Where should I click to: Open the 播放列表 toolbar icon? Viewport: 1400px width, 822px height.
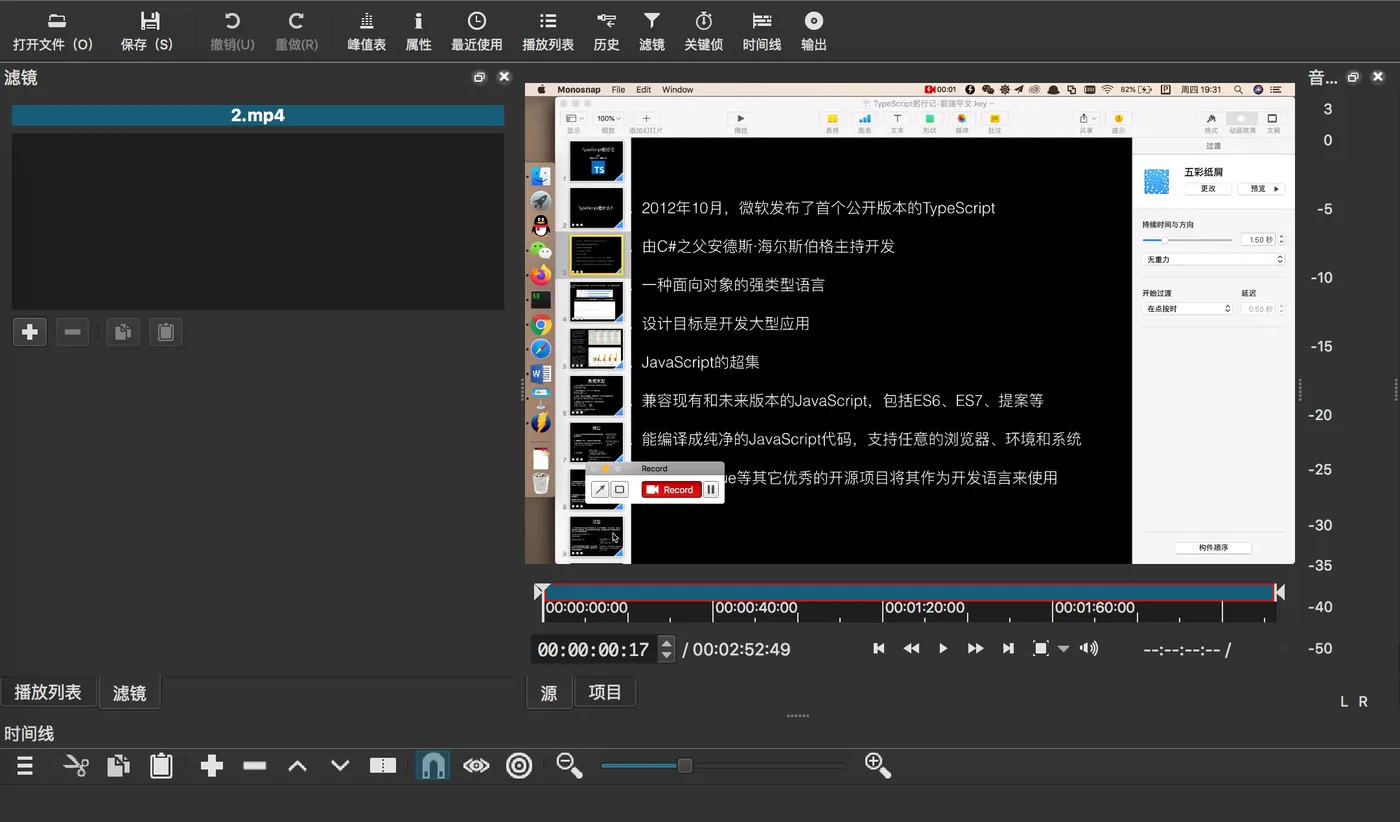tap(548, 32)
